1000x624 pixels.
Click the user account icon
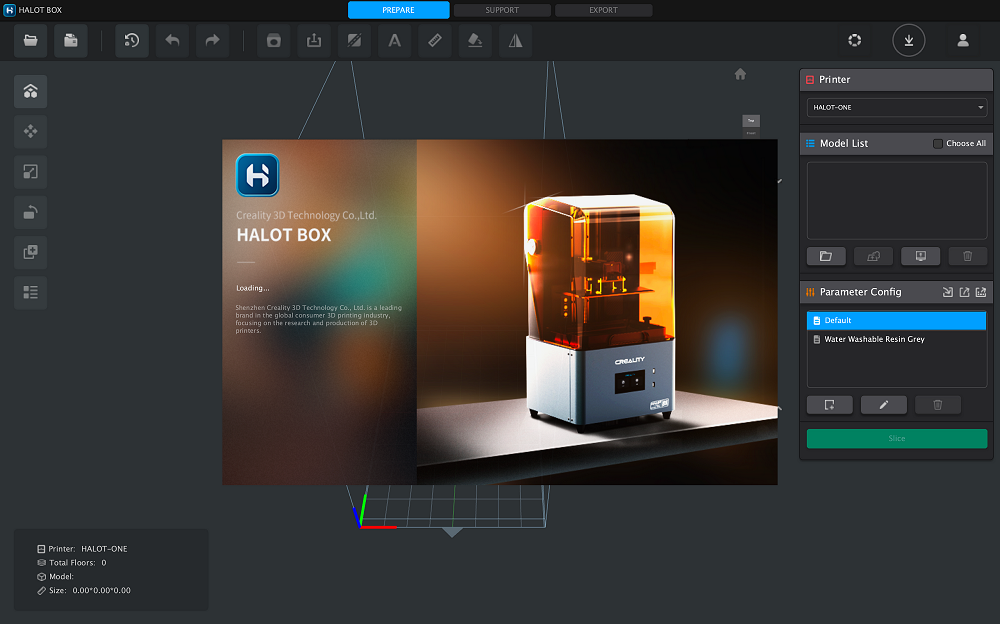(x=963, y=41)
